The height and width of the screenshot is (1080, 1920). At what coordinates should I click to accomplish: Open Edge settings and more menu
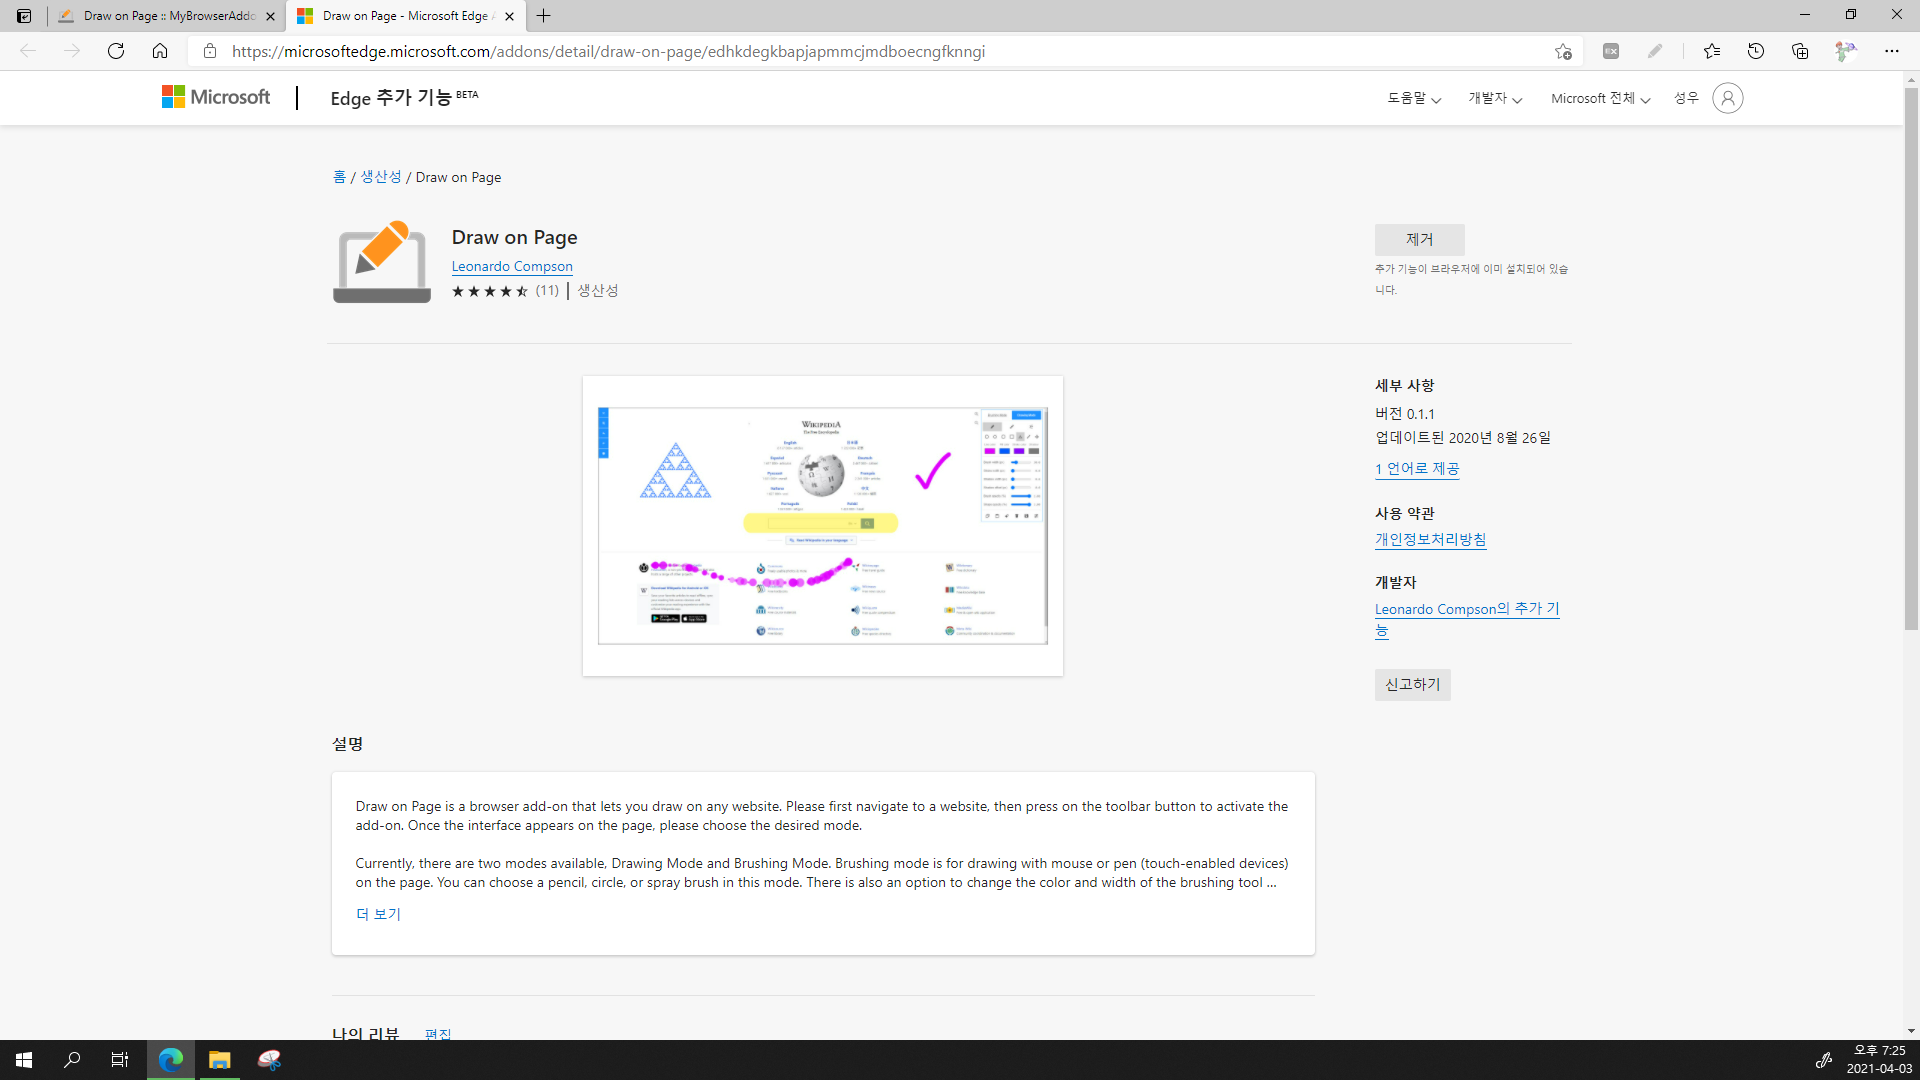pyautogui.click(x=1891, y=51)
